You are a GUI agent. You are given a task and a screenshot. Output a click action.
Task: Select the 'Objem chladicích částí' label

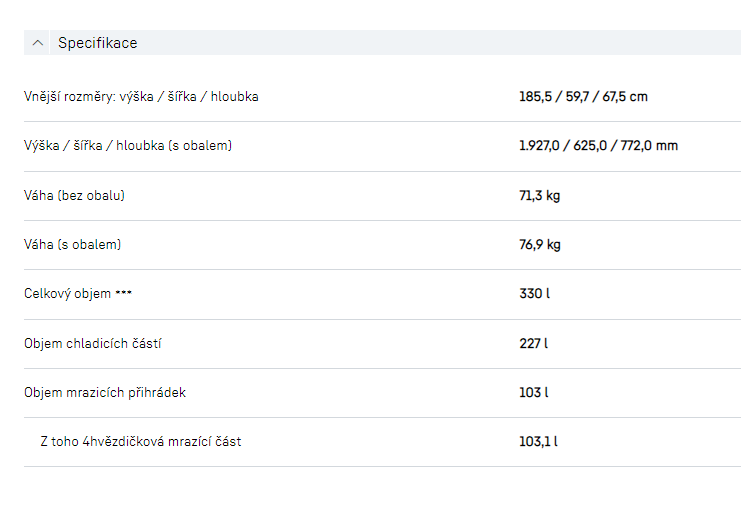click(92, 343)
